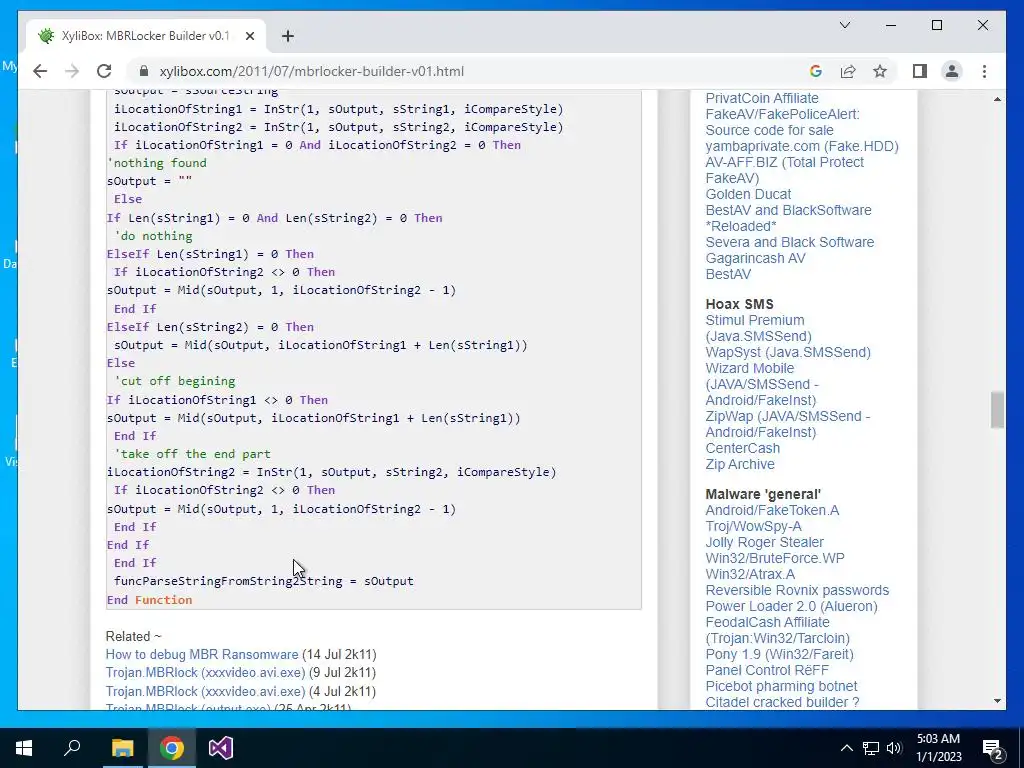
Task: Open Visual Studio from taskbar
Action: click(221, 748)
